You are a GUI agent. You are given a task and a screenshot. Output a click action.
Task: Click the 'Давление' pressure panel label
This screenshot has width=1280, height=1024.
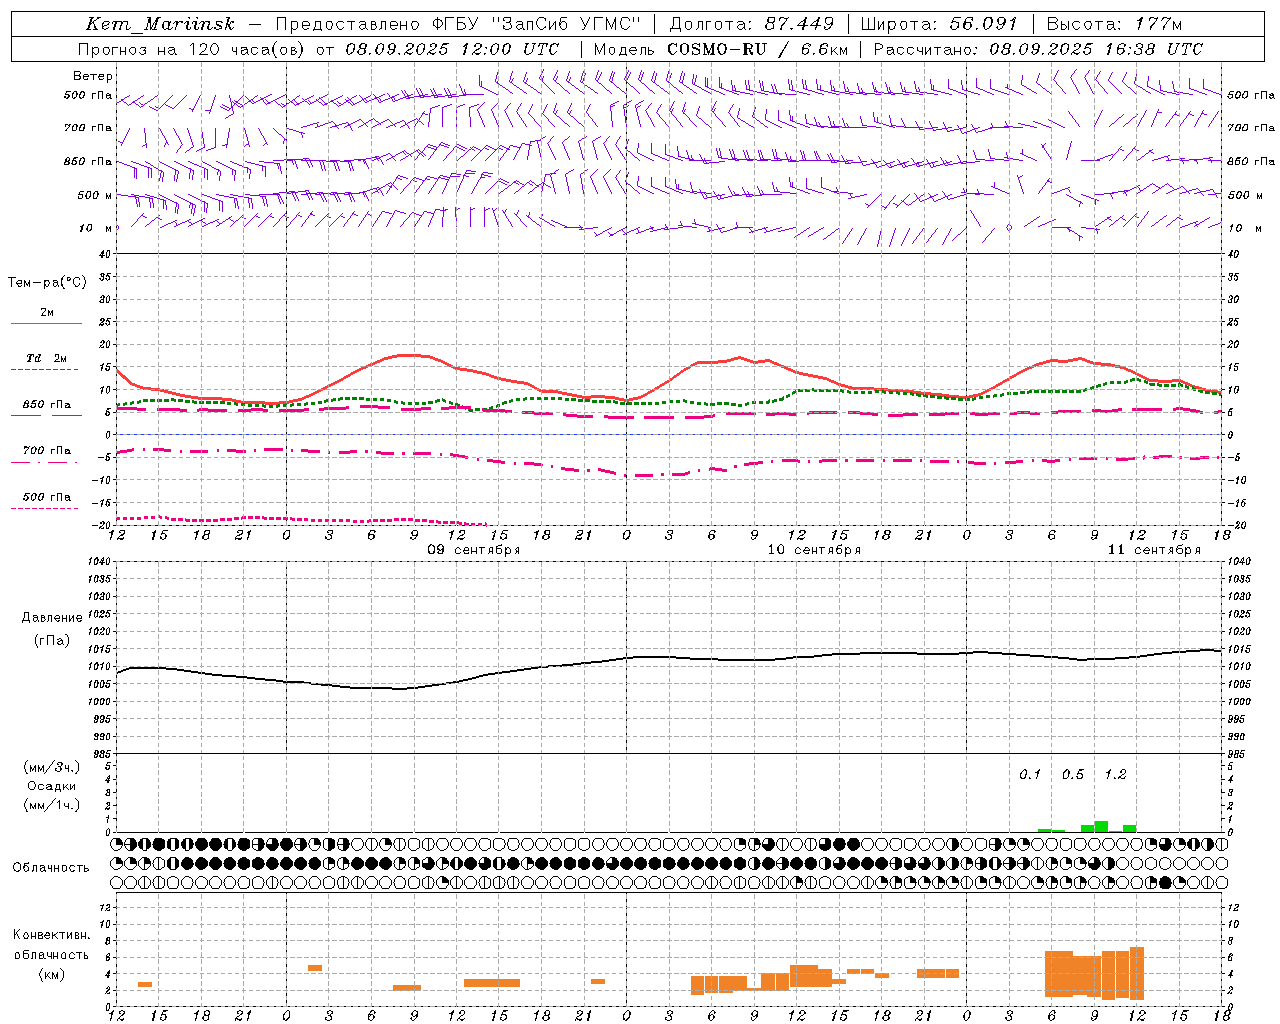(52, 618)
